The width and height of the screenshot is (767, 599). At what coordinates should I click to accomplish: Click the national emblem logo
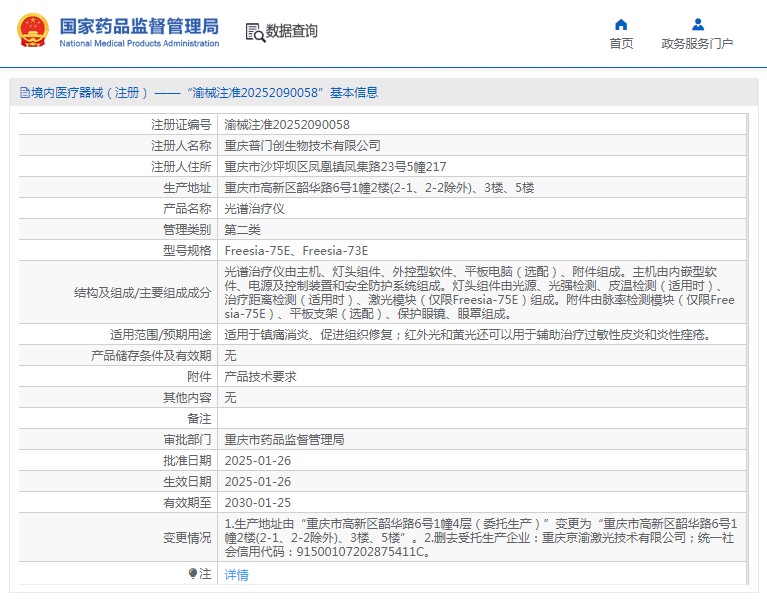(32, 31)
